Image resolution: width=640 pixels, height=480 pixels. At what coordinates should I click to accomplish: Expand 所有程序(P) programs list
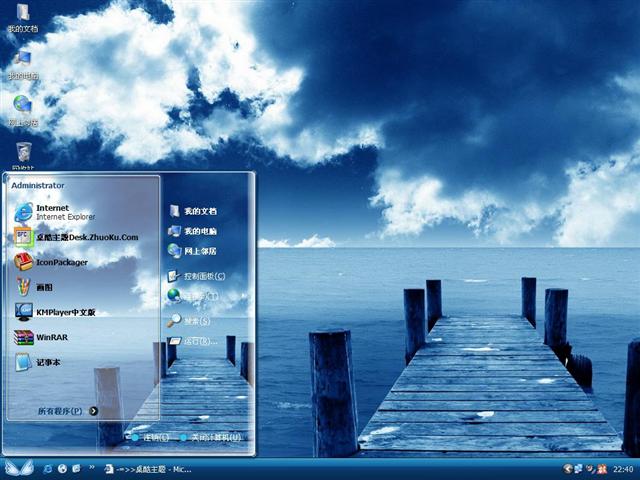(x=66, y=411)
